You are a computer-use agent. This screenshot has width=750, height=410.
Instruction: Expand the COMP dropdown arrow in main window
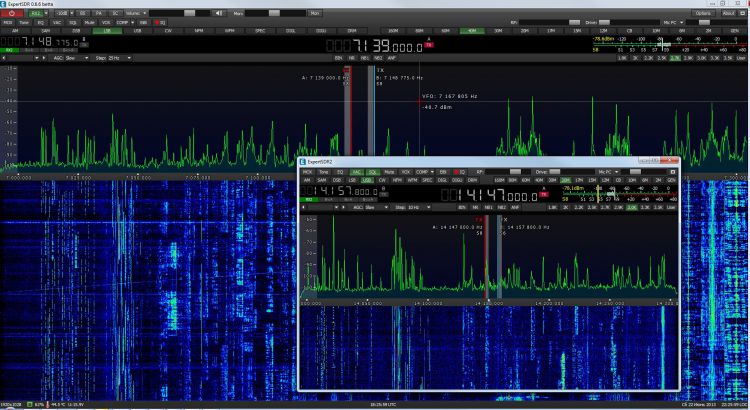(132, 22)
